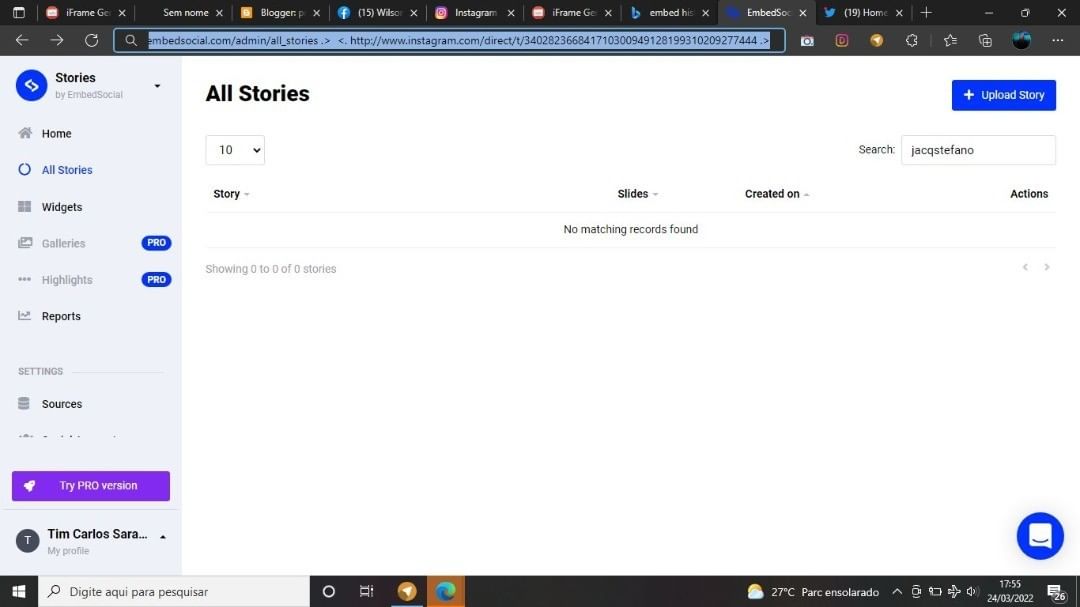Open the Stories product switcher dropdown arrow
The image size is (1080, 607).
coord(158,86)
